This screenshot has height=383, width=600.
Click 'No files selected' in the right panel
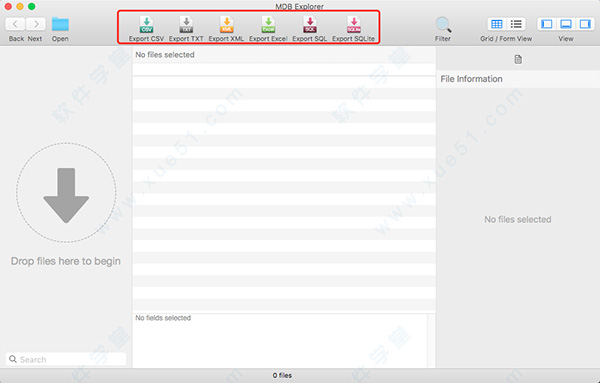tap(518, 219)
